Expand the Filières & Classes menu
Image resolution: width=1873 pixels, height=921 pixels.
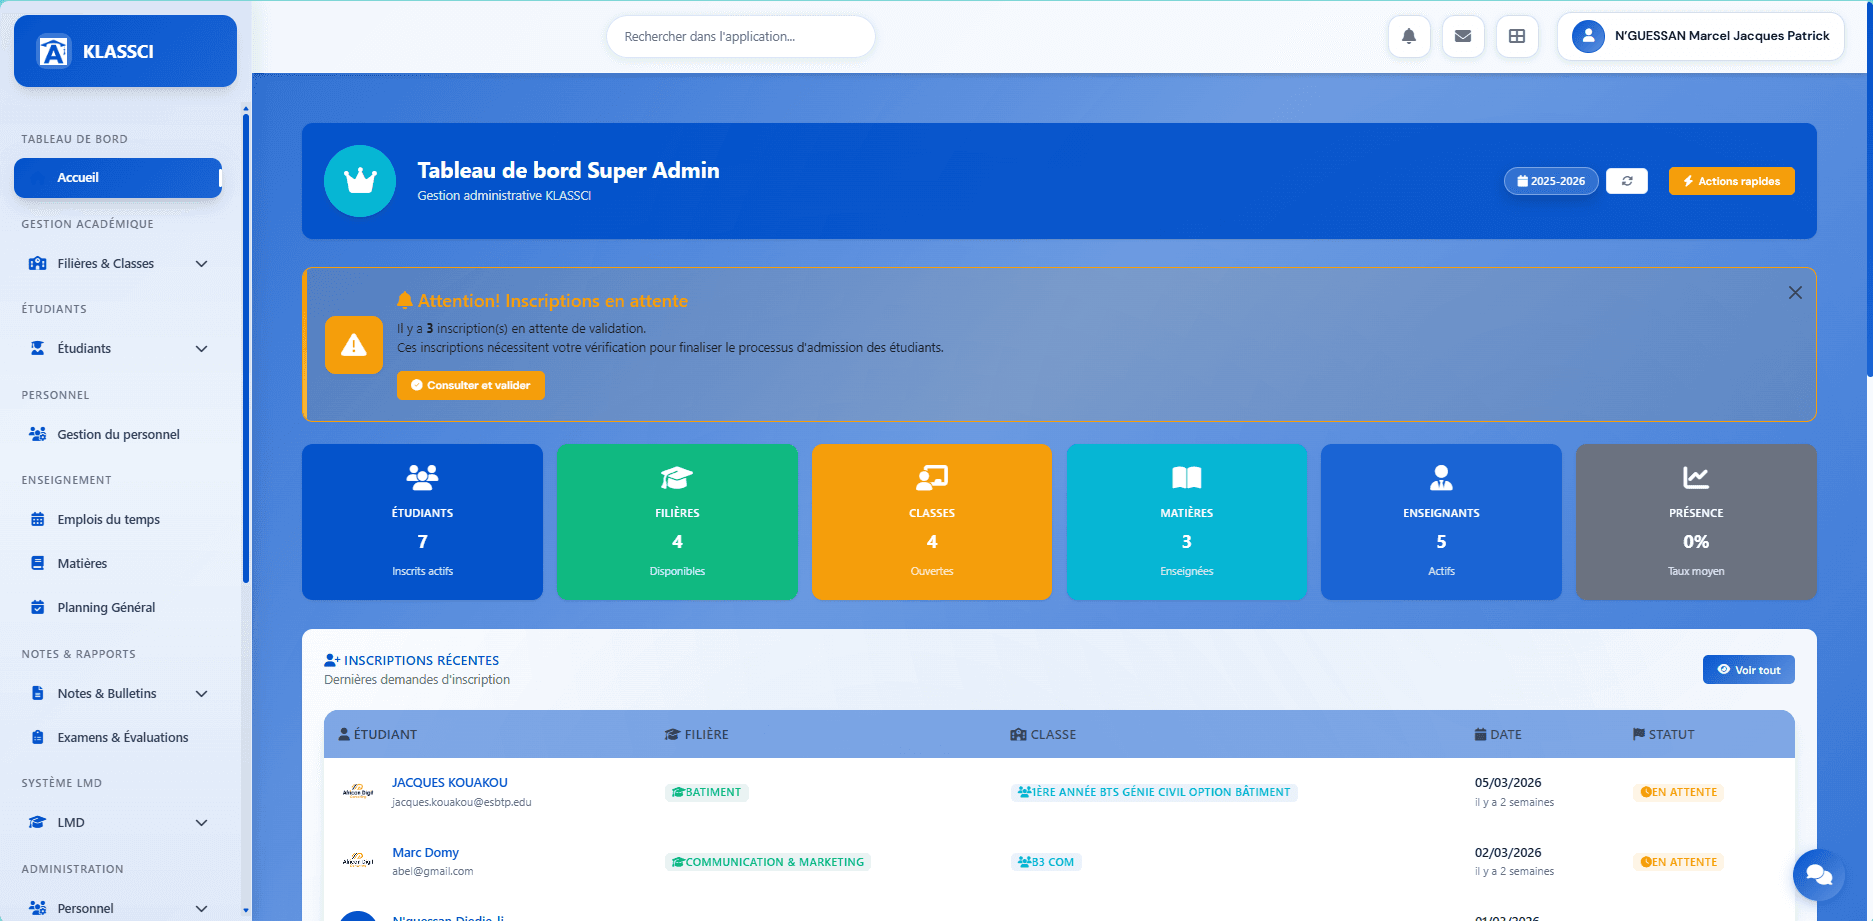[117, 263]
